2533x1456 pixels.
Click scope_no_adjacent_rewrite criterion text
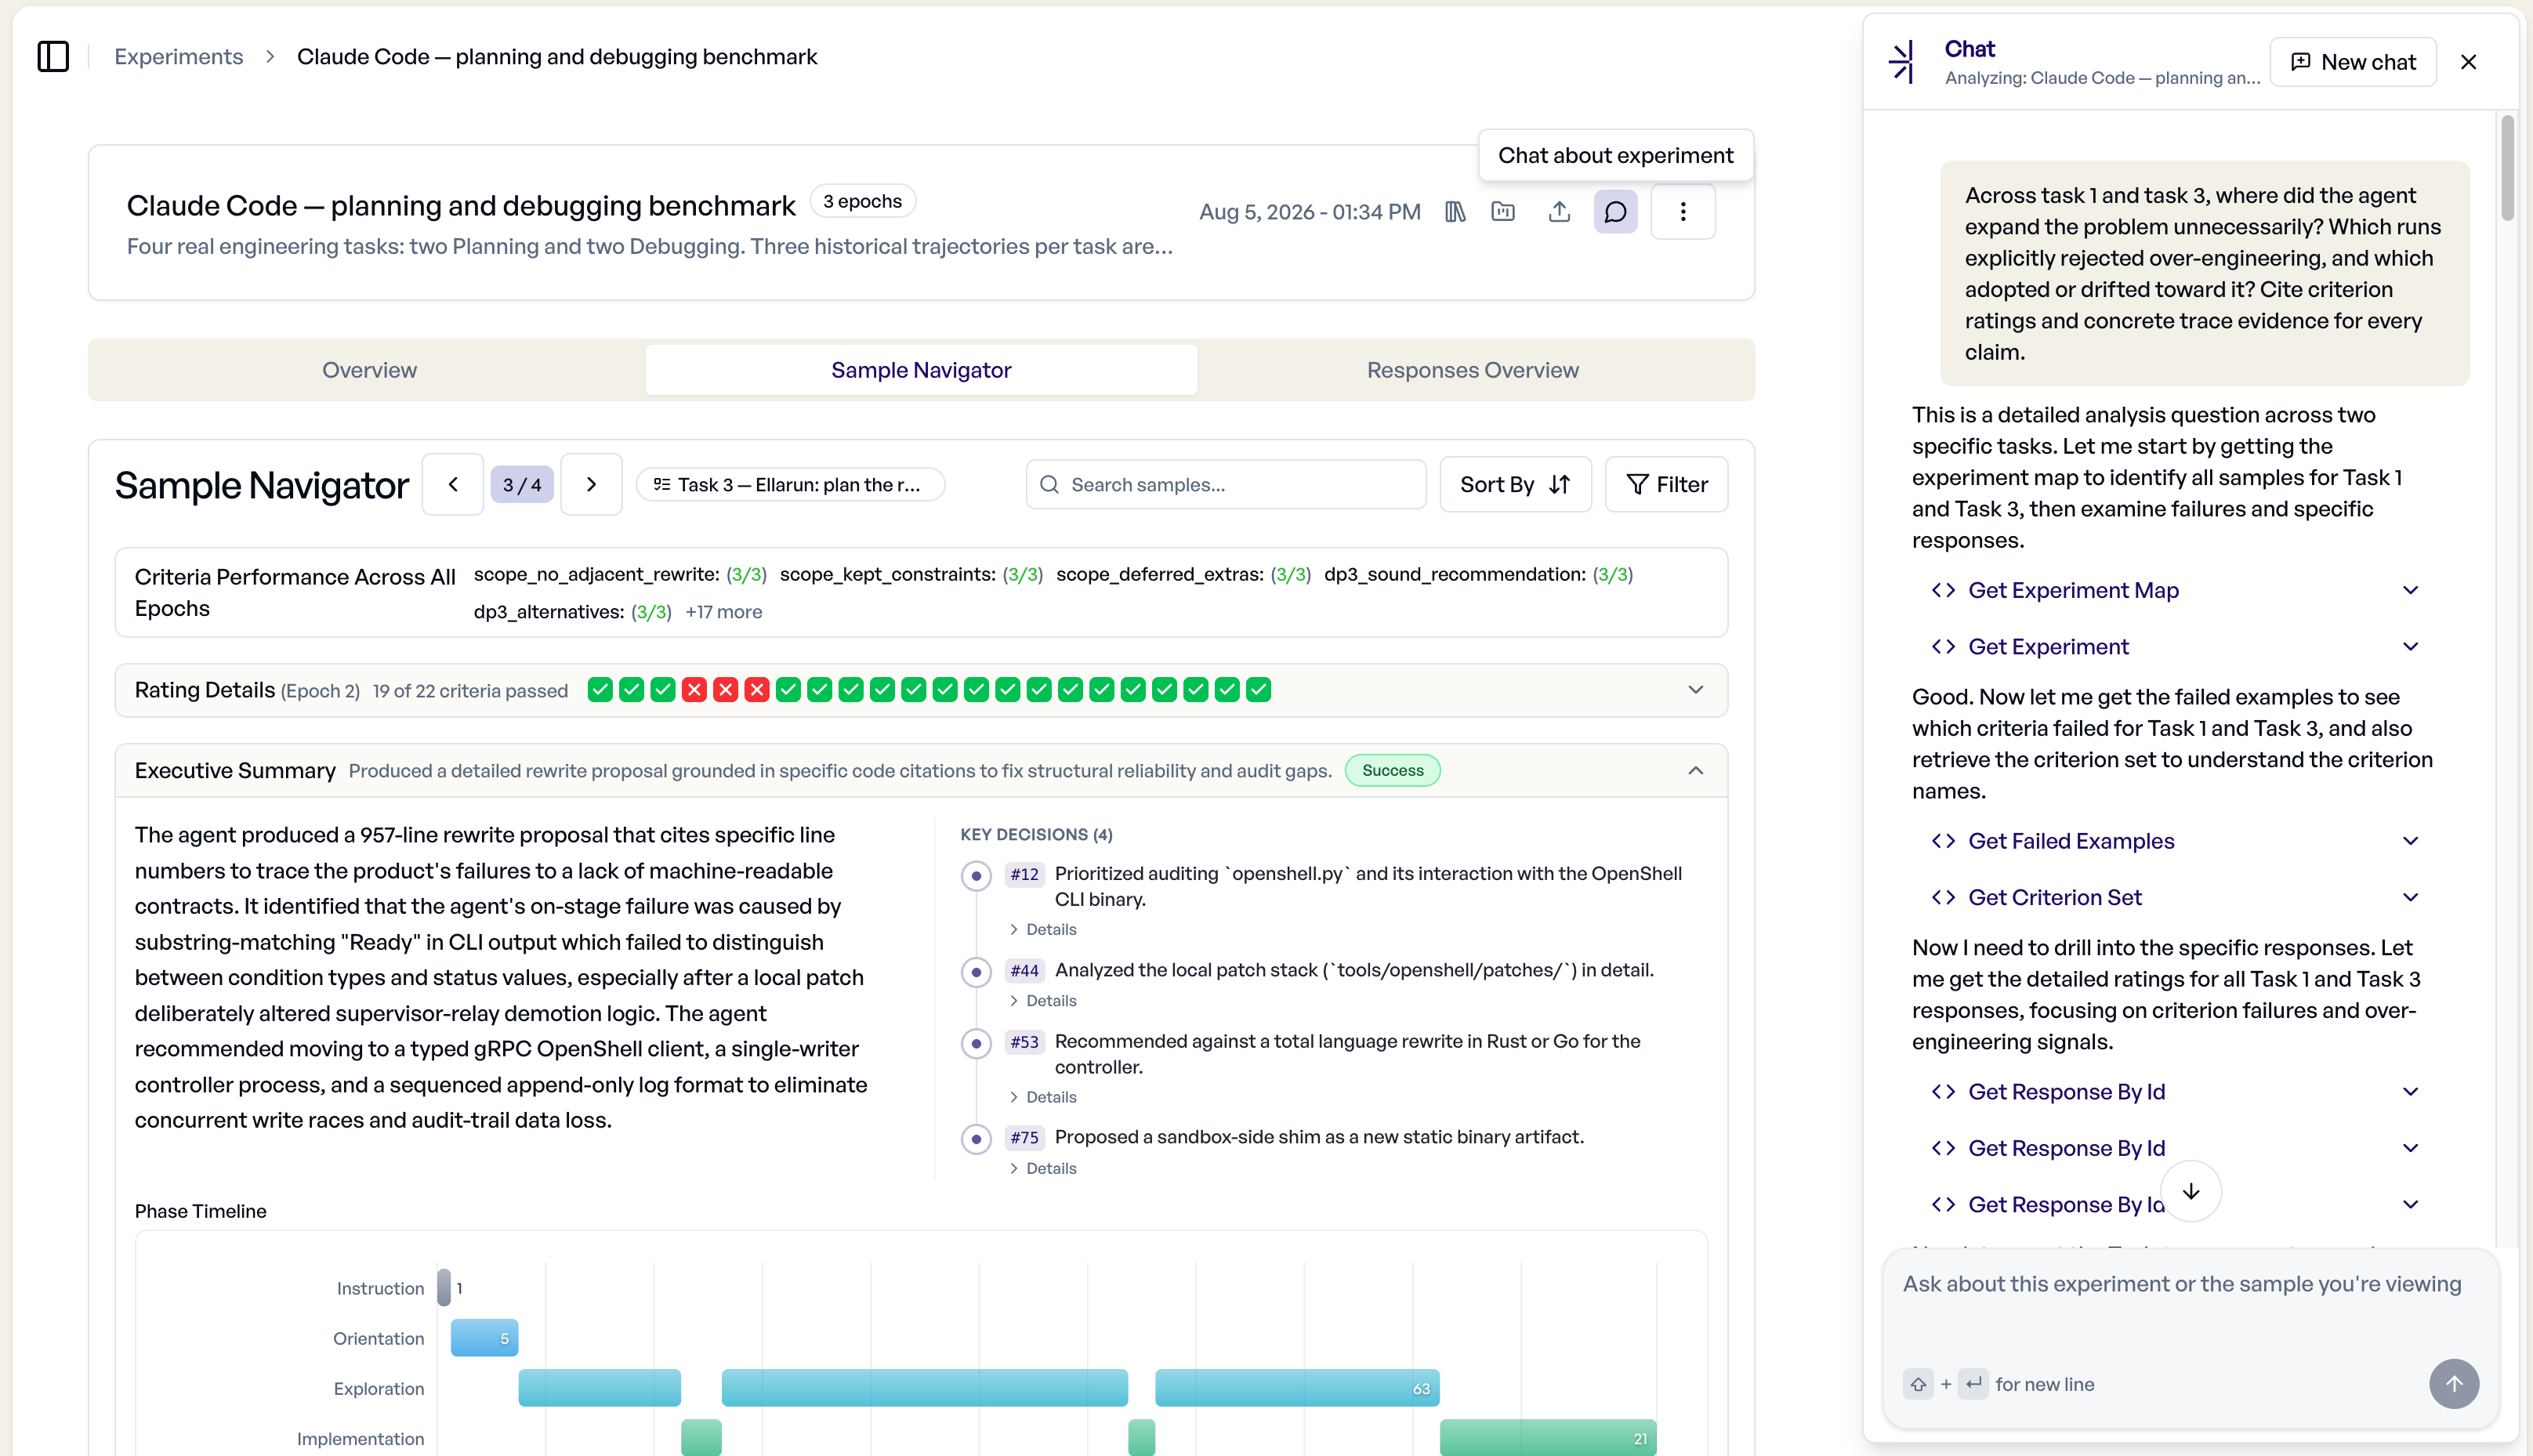[596, 575]
